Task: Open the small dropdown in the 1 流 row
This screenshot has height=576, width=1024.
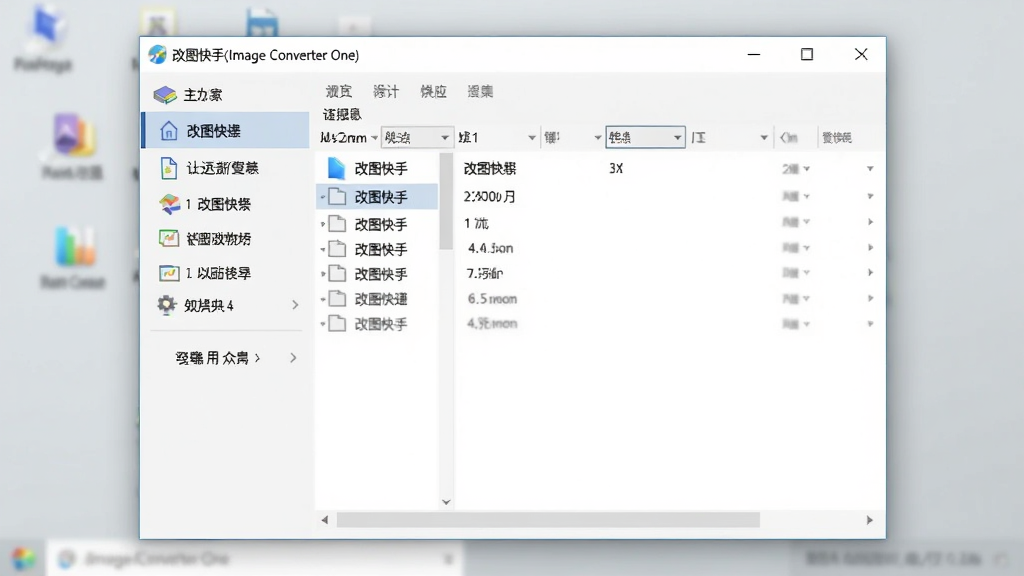Action: (807, 223)
